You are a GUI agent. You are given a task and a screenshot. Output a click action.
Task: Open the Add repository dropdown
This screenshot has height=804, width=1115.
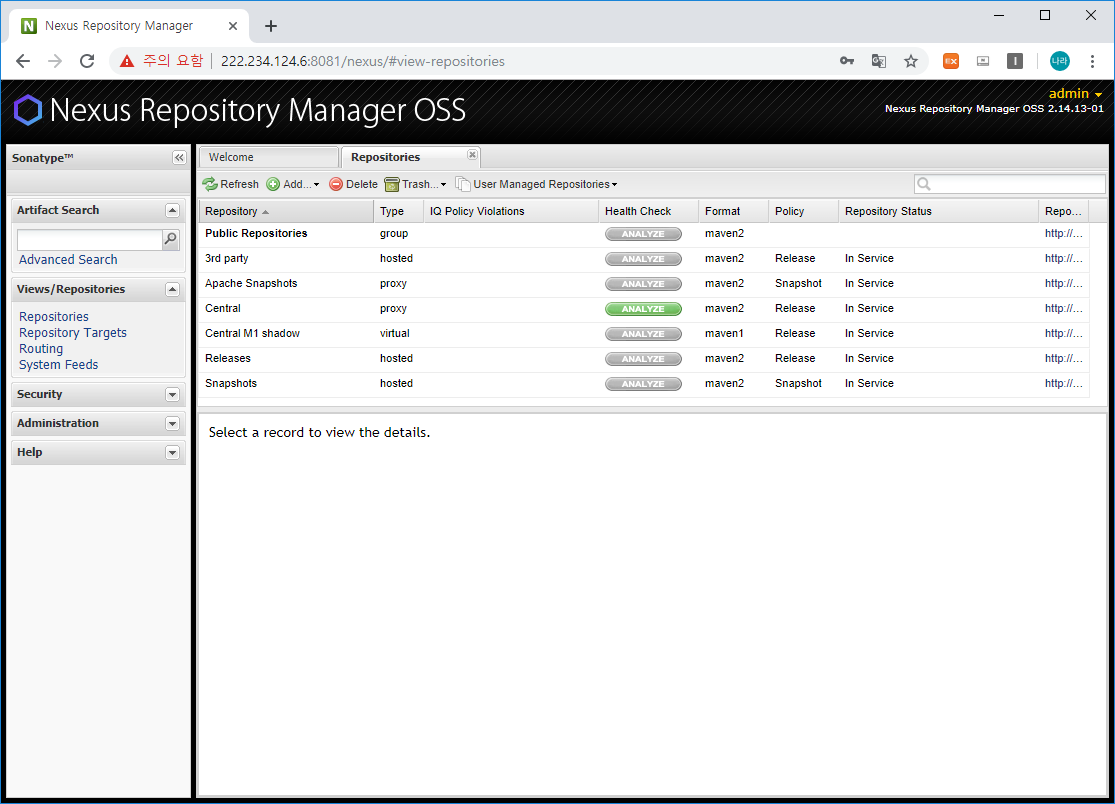pos(293,184)
